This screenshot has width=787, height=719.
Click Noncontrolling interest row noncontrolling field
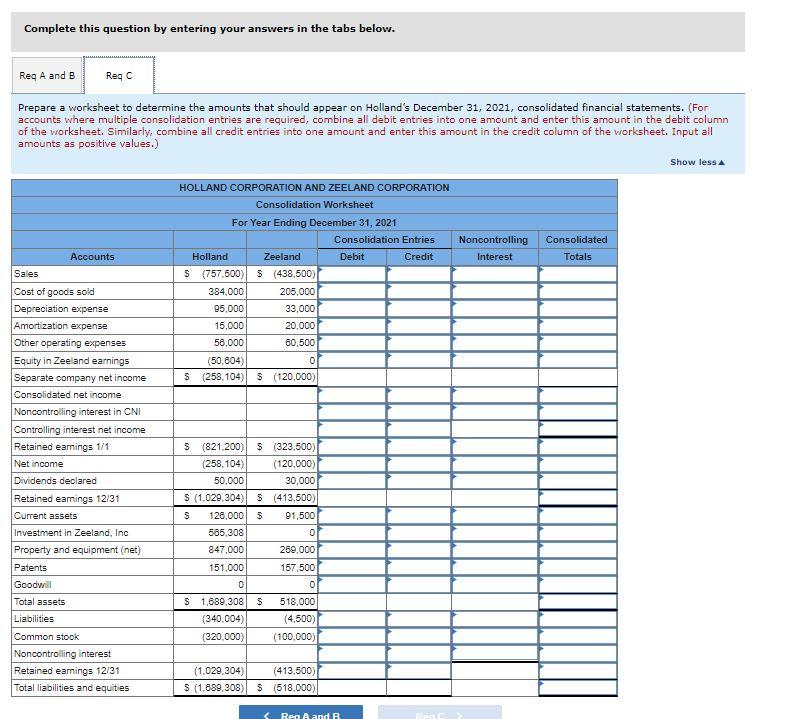[494, 653]
